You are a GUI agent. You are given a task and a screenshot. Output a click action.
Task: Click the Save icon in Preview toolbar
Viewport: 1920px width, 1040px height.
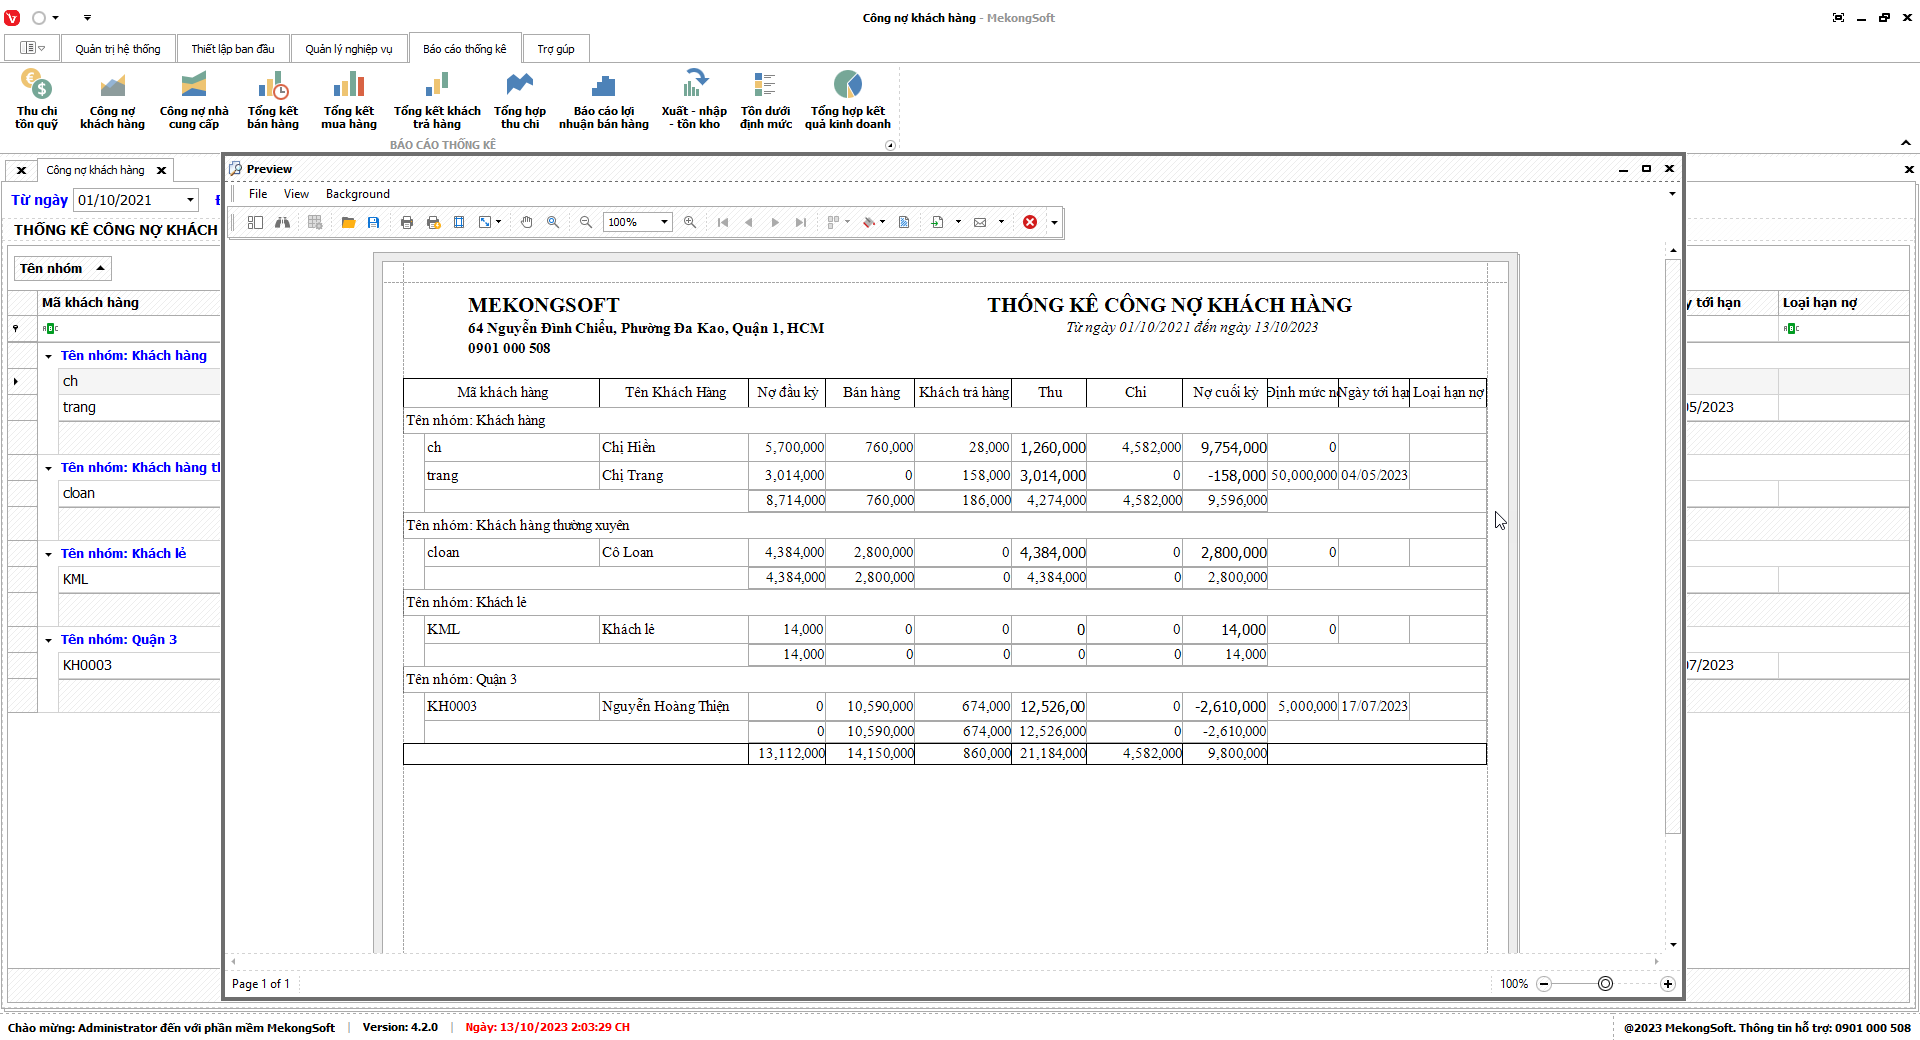[373, 222]
